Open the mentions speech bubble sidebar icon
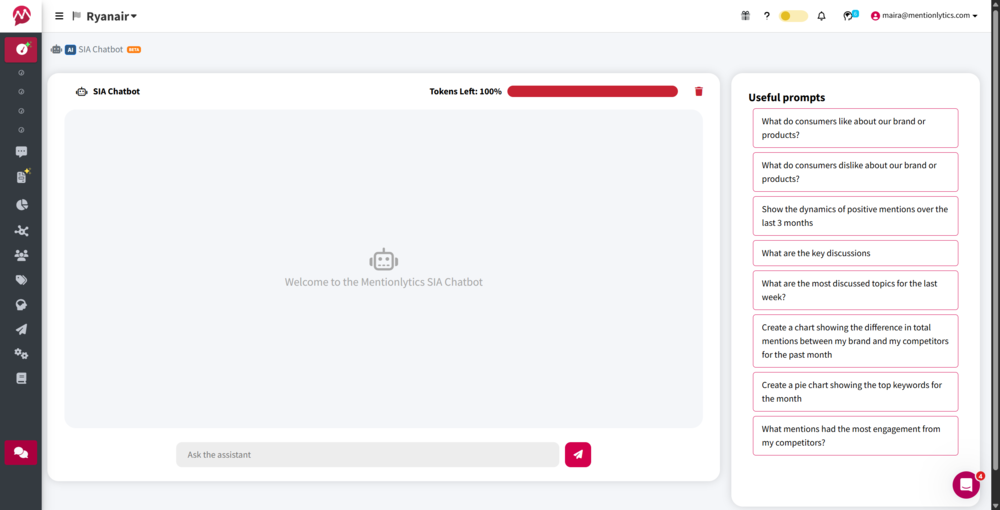Viewport: 1000px width, 510px height. point(21,152)
